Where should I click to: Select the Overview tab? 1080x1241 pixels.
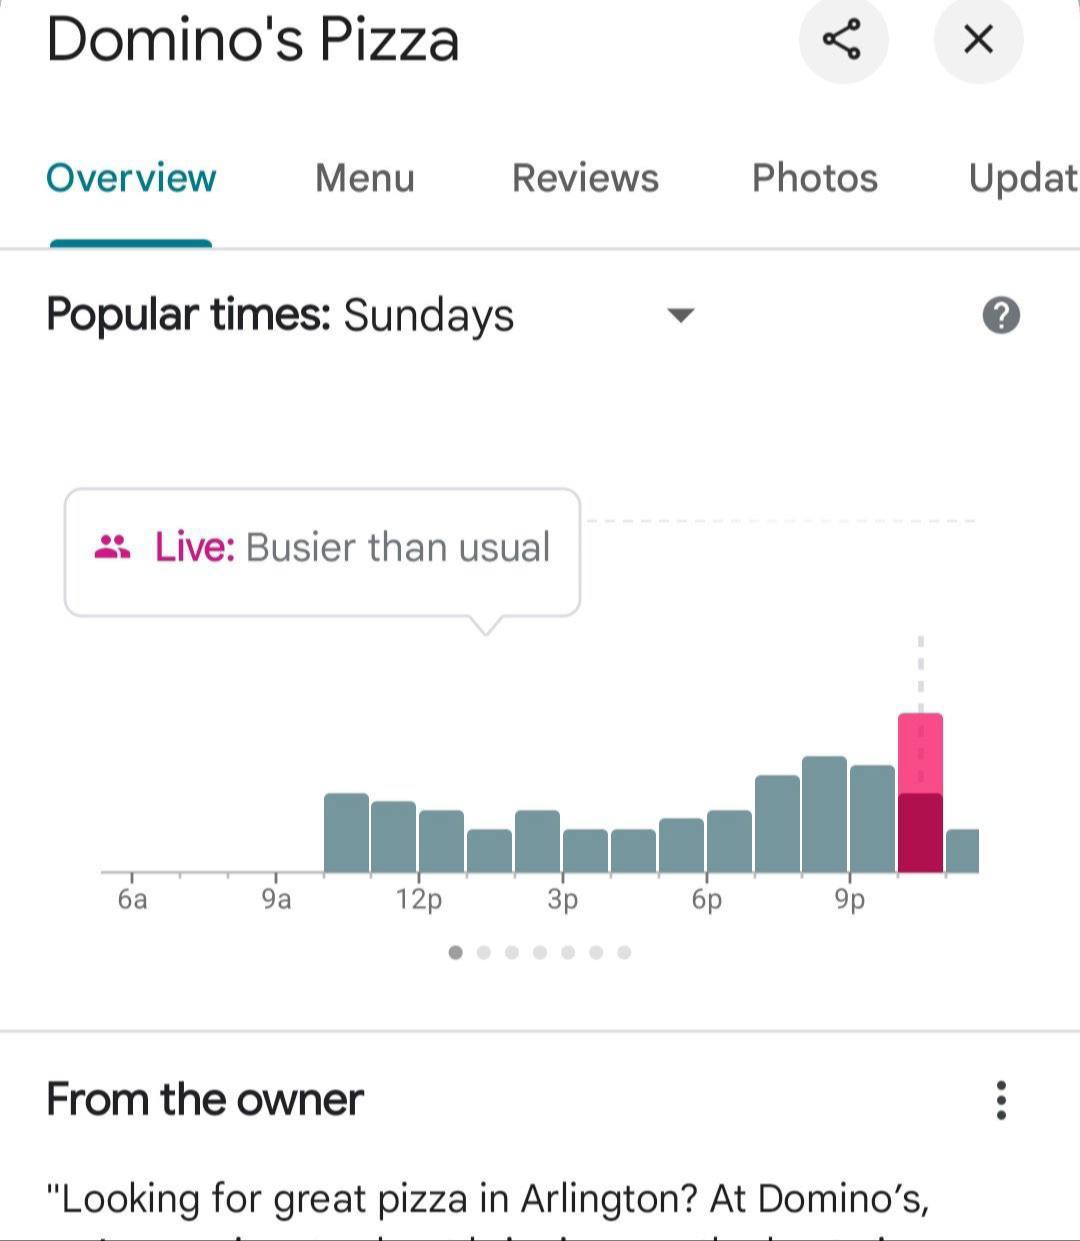[131, 178]
